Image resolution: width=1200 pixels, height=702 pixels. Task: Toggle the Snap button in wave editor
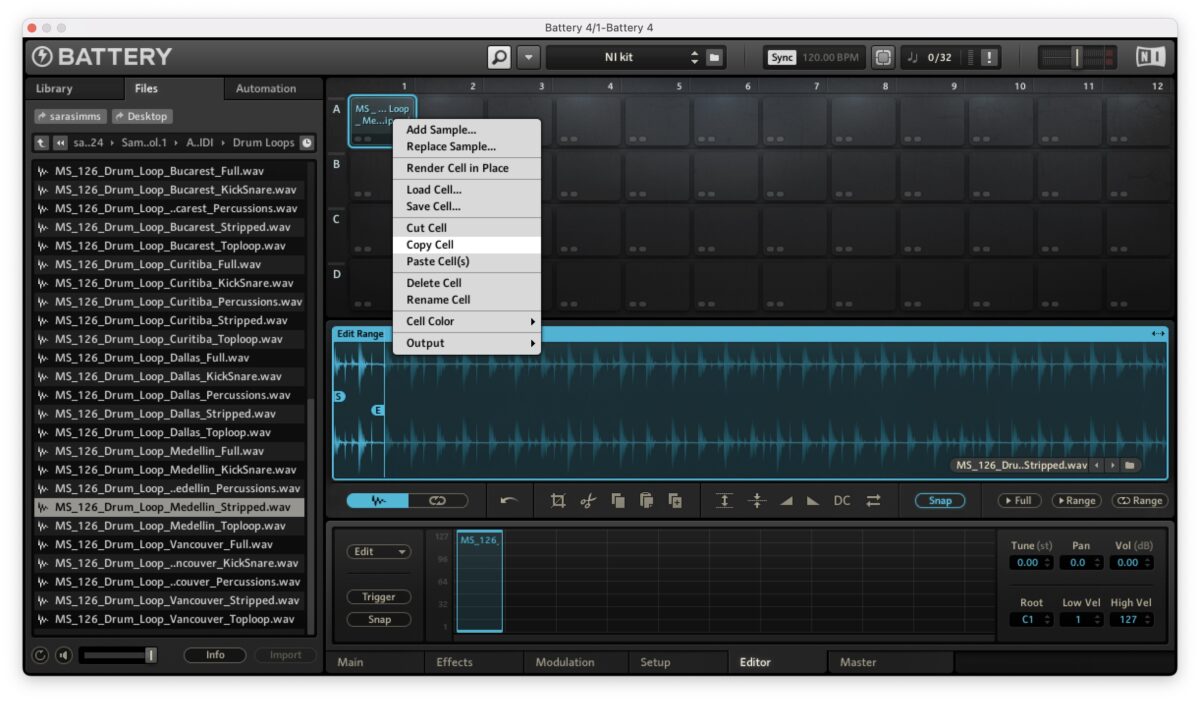tap(939, 501)
